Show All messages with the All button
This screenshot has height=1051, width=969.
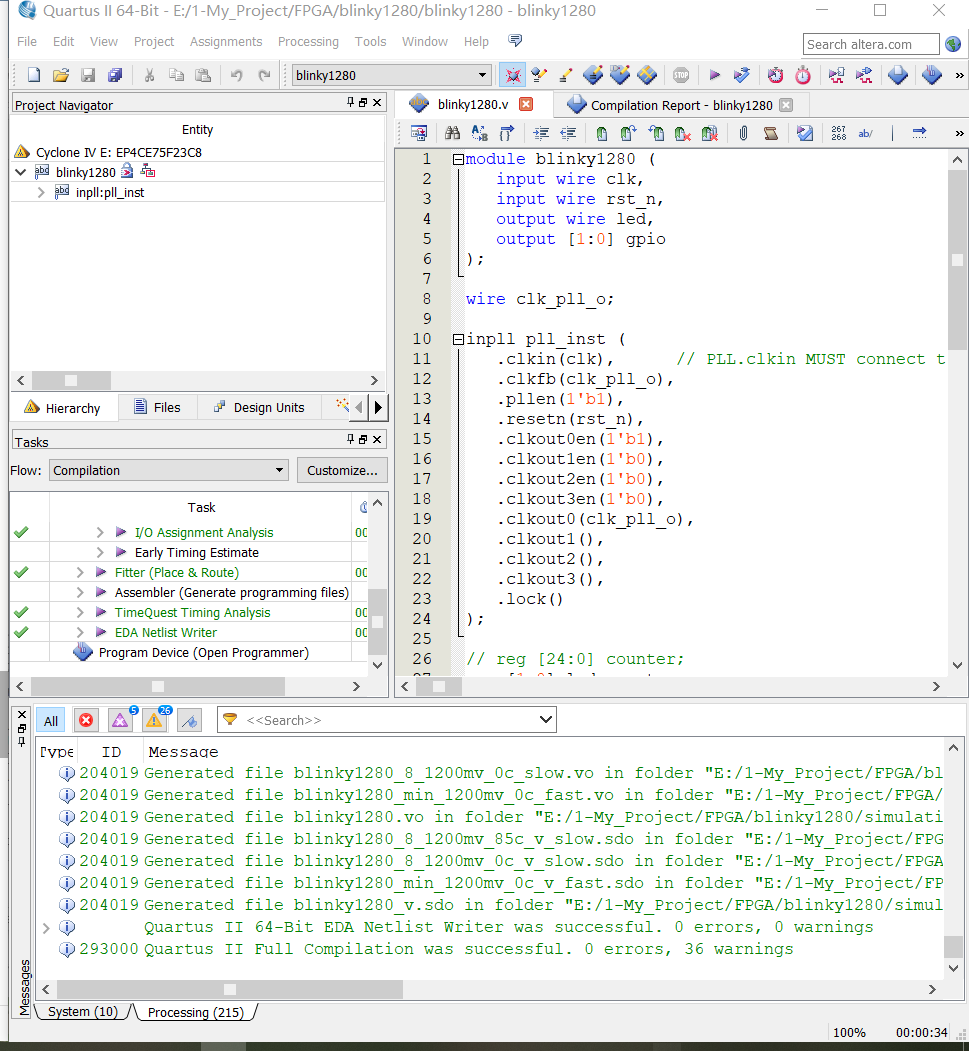click(x=51, y=720)
